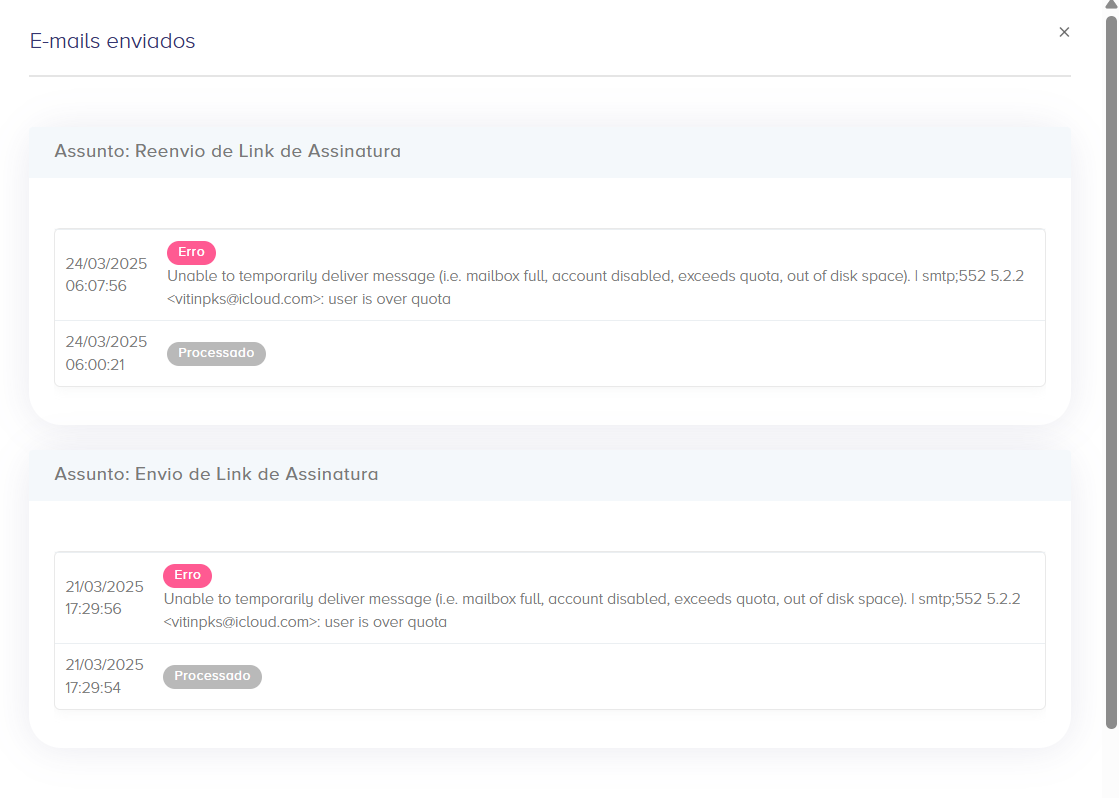The height and width of the screenshot is (798, 1119).
Task: Select the 21/03/2025 17:29:56 timestamp
Action: pyautogui.click(x=105, y=598)
